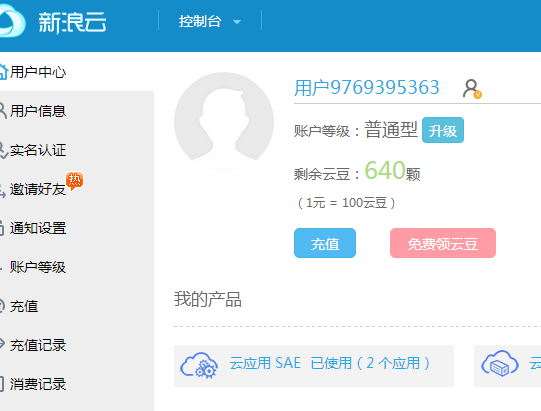
Task: Open 充值记录 in the sidebar
Action: tap(38, 345)
